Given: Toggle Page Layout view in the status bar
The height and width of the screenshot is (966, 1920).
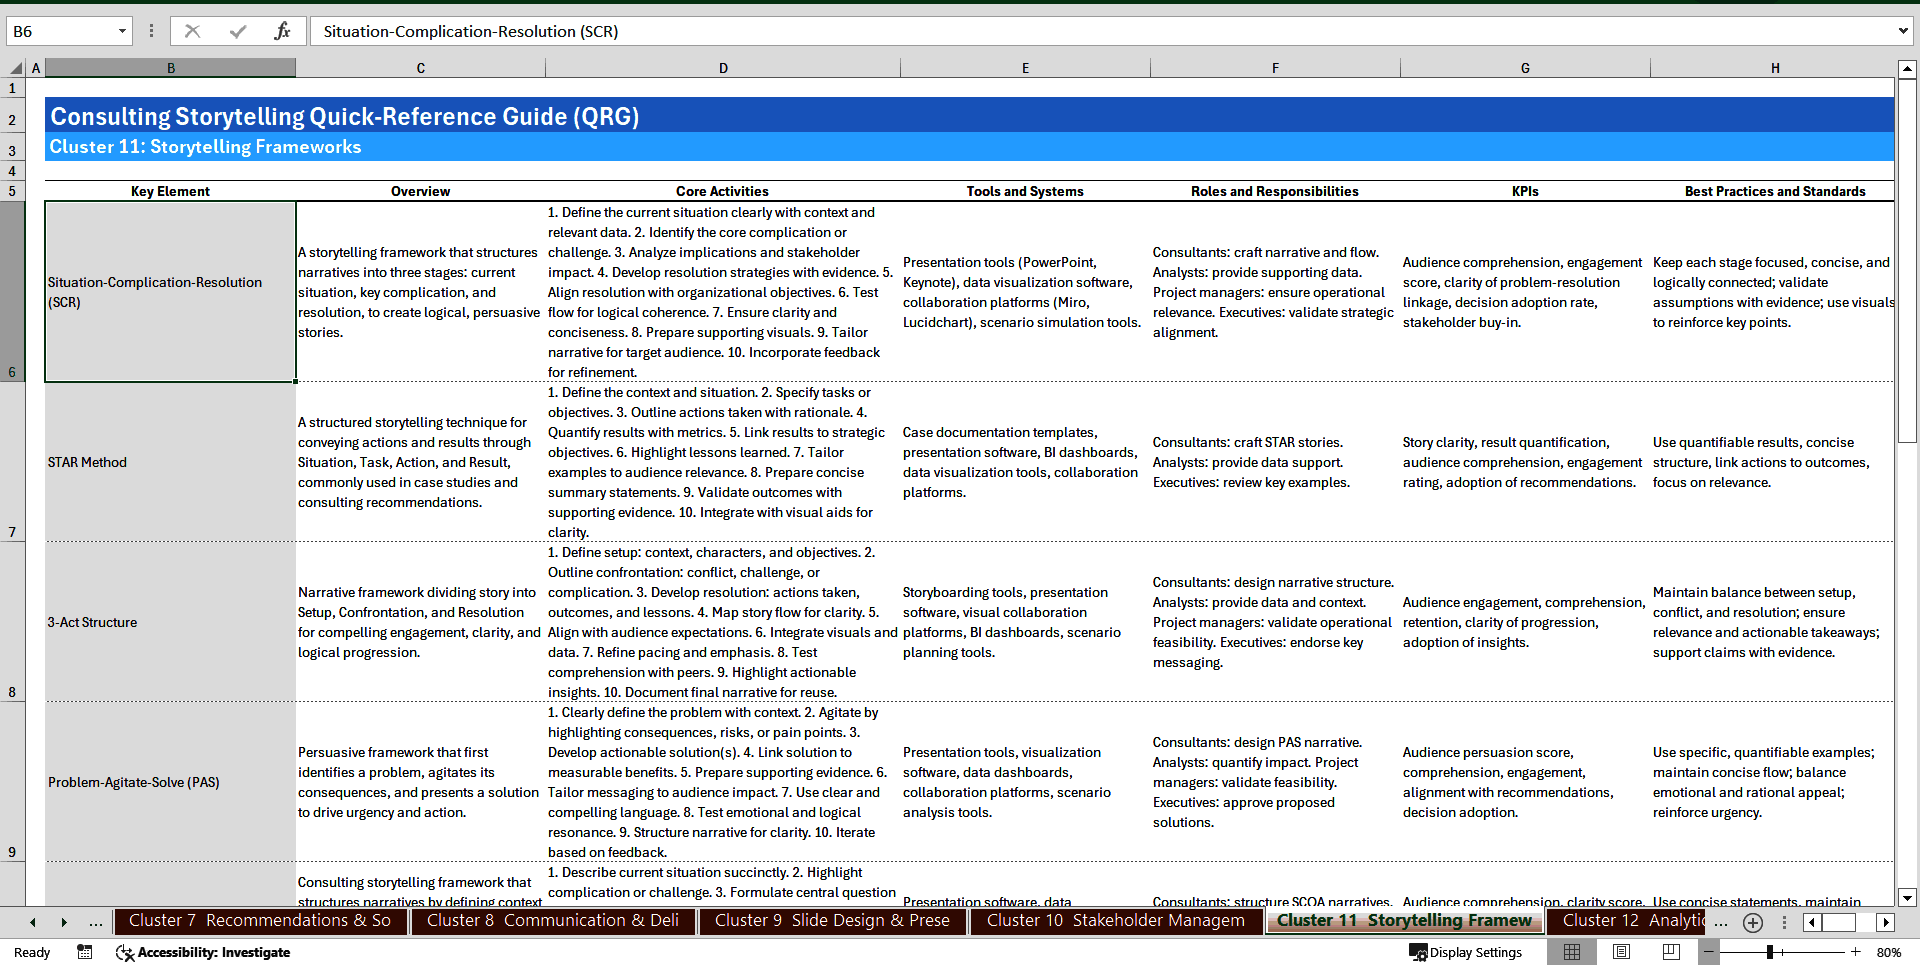Looking at the screenshot, I should click(1622, 952).
